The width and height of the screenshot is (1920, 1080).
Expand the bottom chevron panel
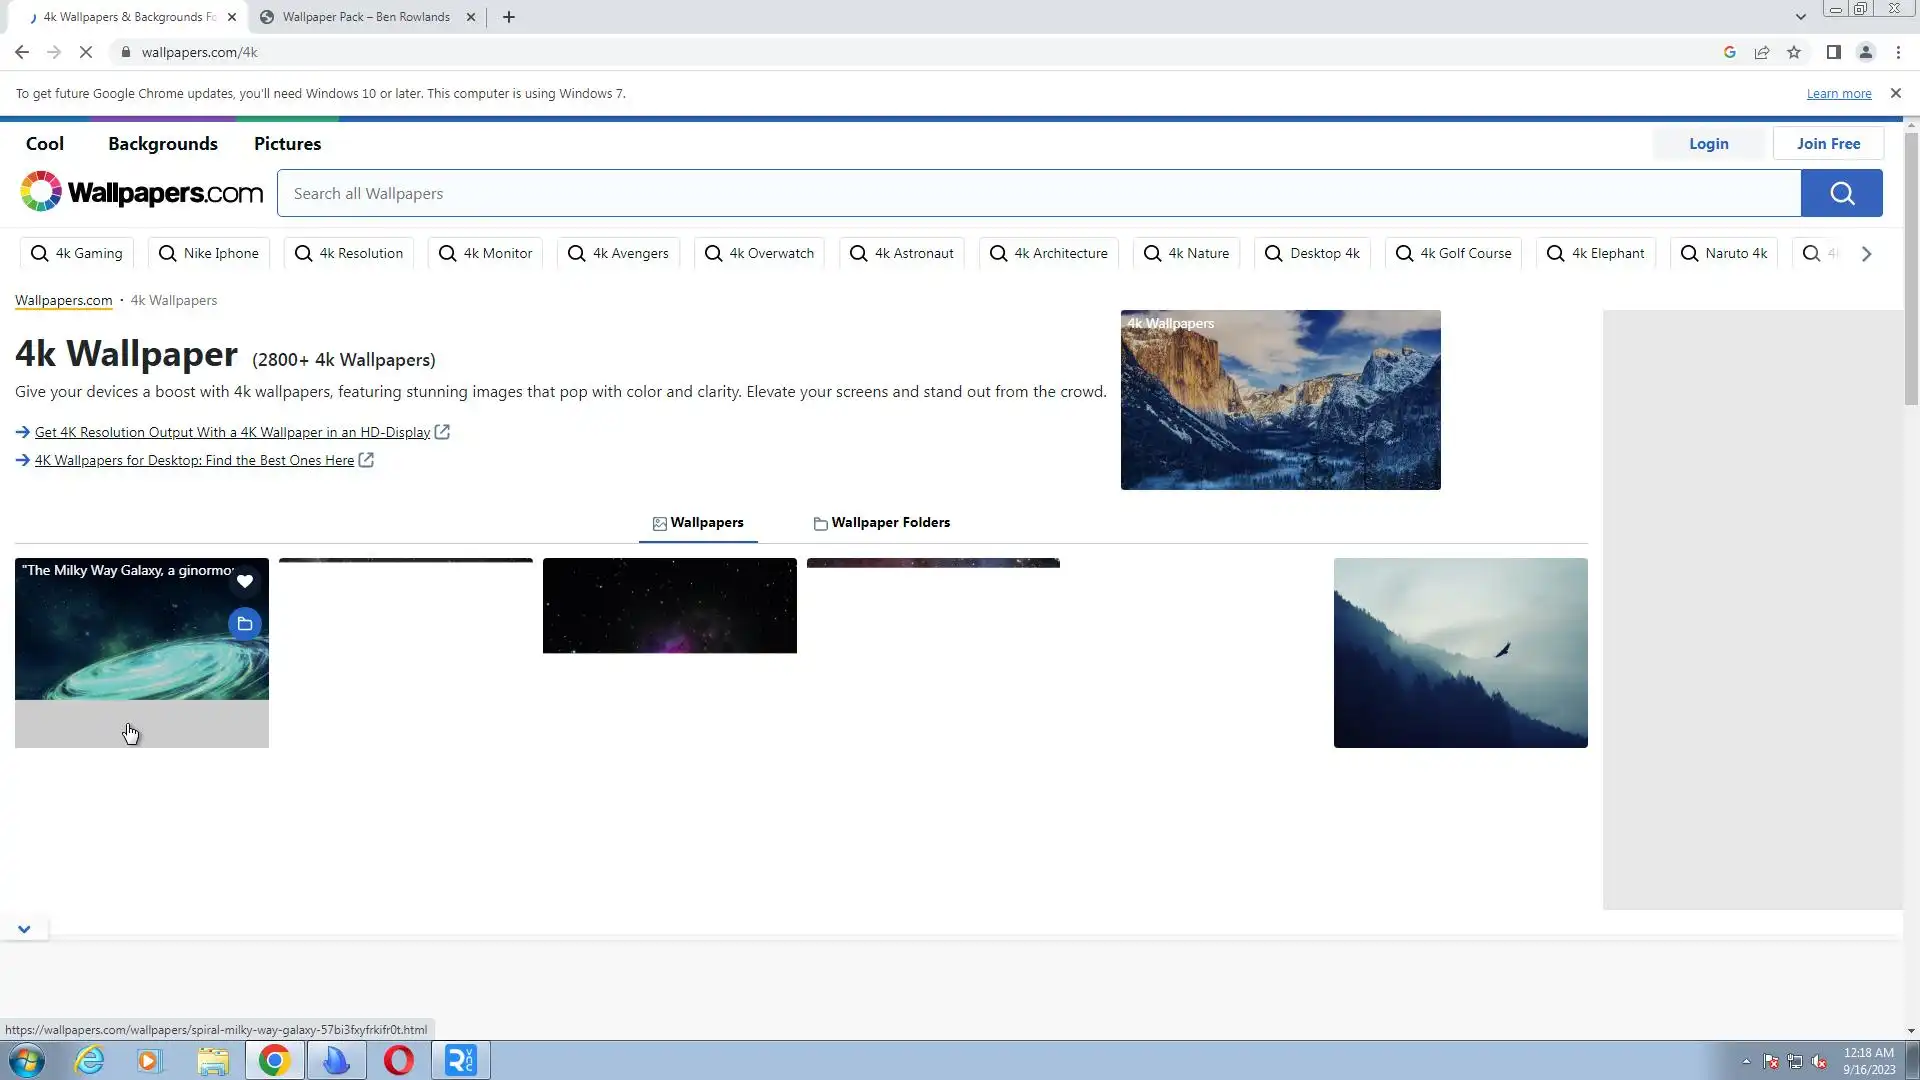(x=24, y=929)
